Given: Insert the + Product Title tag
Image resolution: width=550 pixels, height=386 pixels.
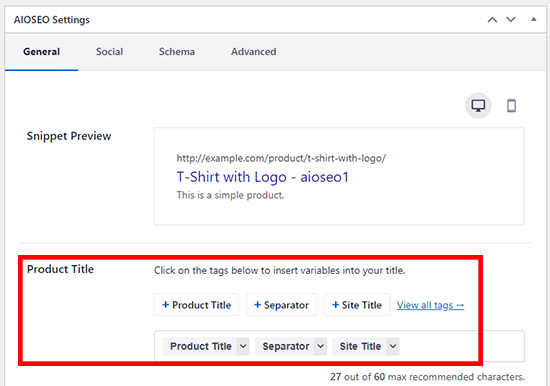Looking at the screenshot, I should 196,305.
